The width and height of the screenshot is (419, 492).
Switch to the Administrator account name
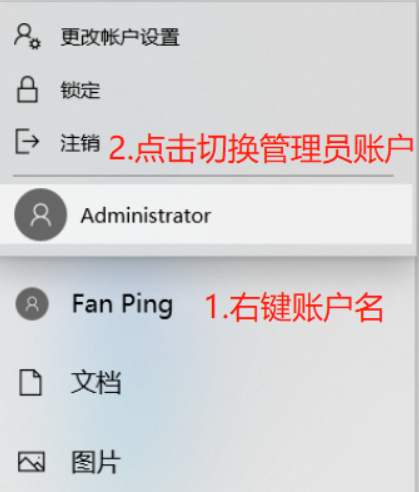click(146, 216)
